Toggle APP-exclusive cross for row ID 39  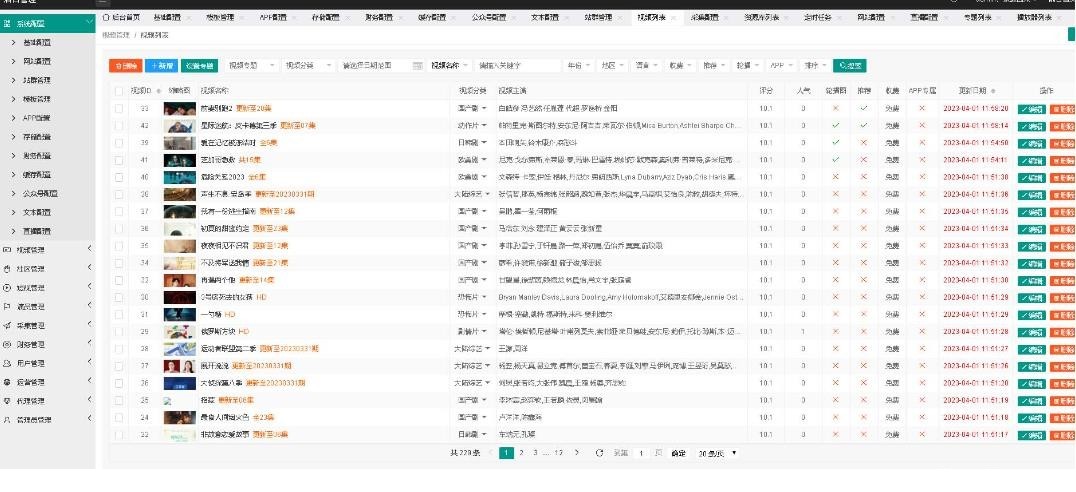922,143
